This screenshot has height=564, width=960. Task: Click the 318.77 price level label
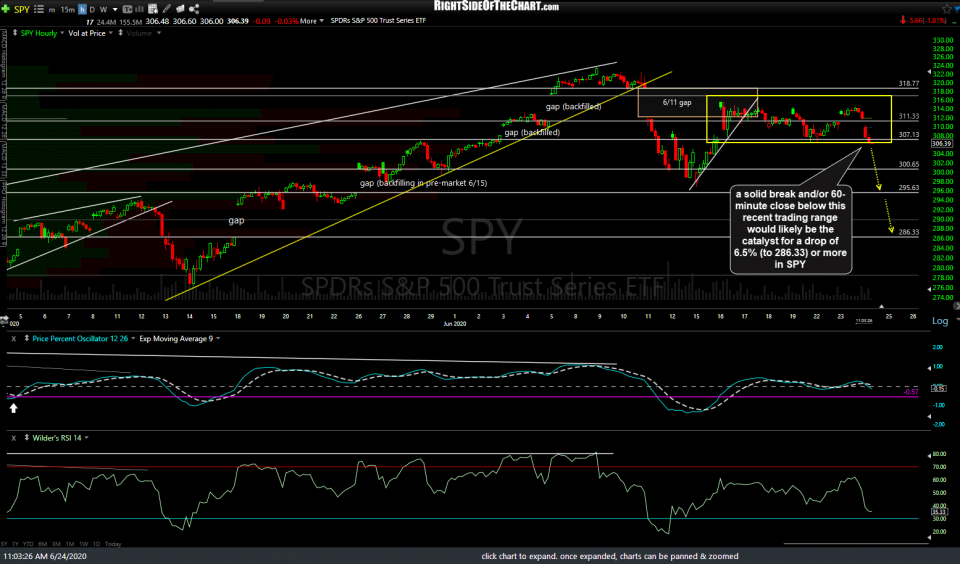coord(909,83)
